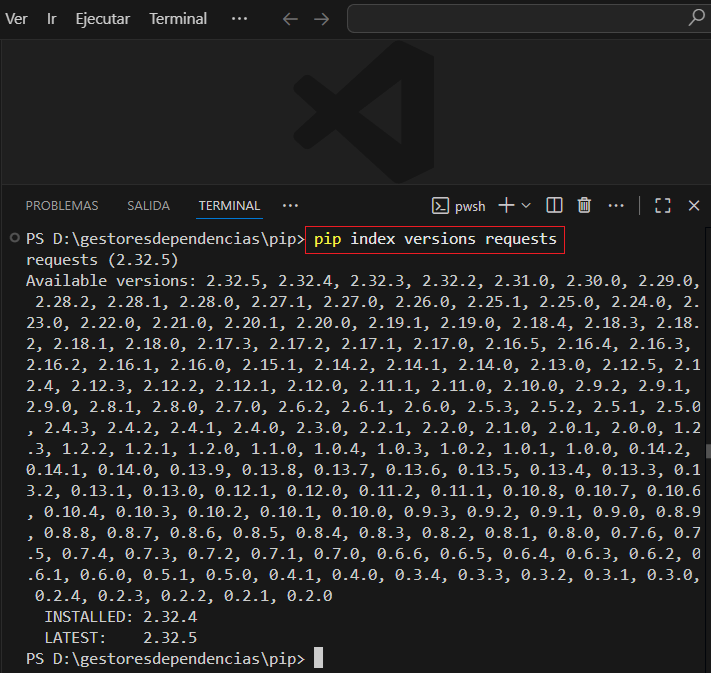Show additional panel tabs via the ellipsis
Image resolution: width=711 pixels, height=673 pixels.
pyautogui.click(x=290, y=205)
